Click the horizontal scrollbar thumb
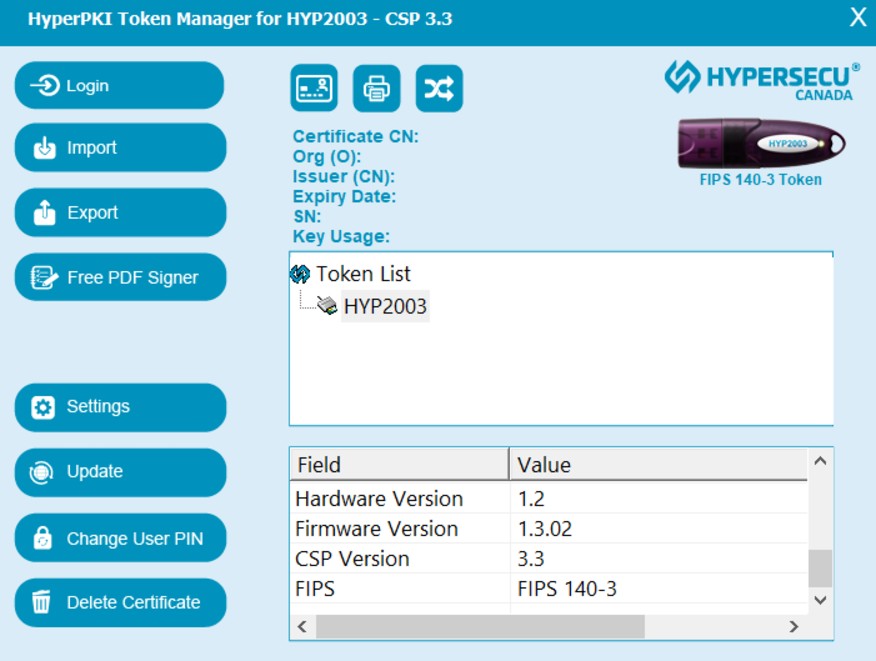Screen dimensions: 876x661 click(480, 626)
